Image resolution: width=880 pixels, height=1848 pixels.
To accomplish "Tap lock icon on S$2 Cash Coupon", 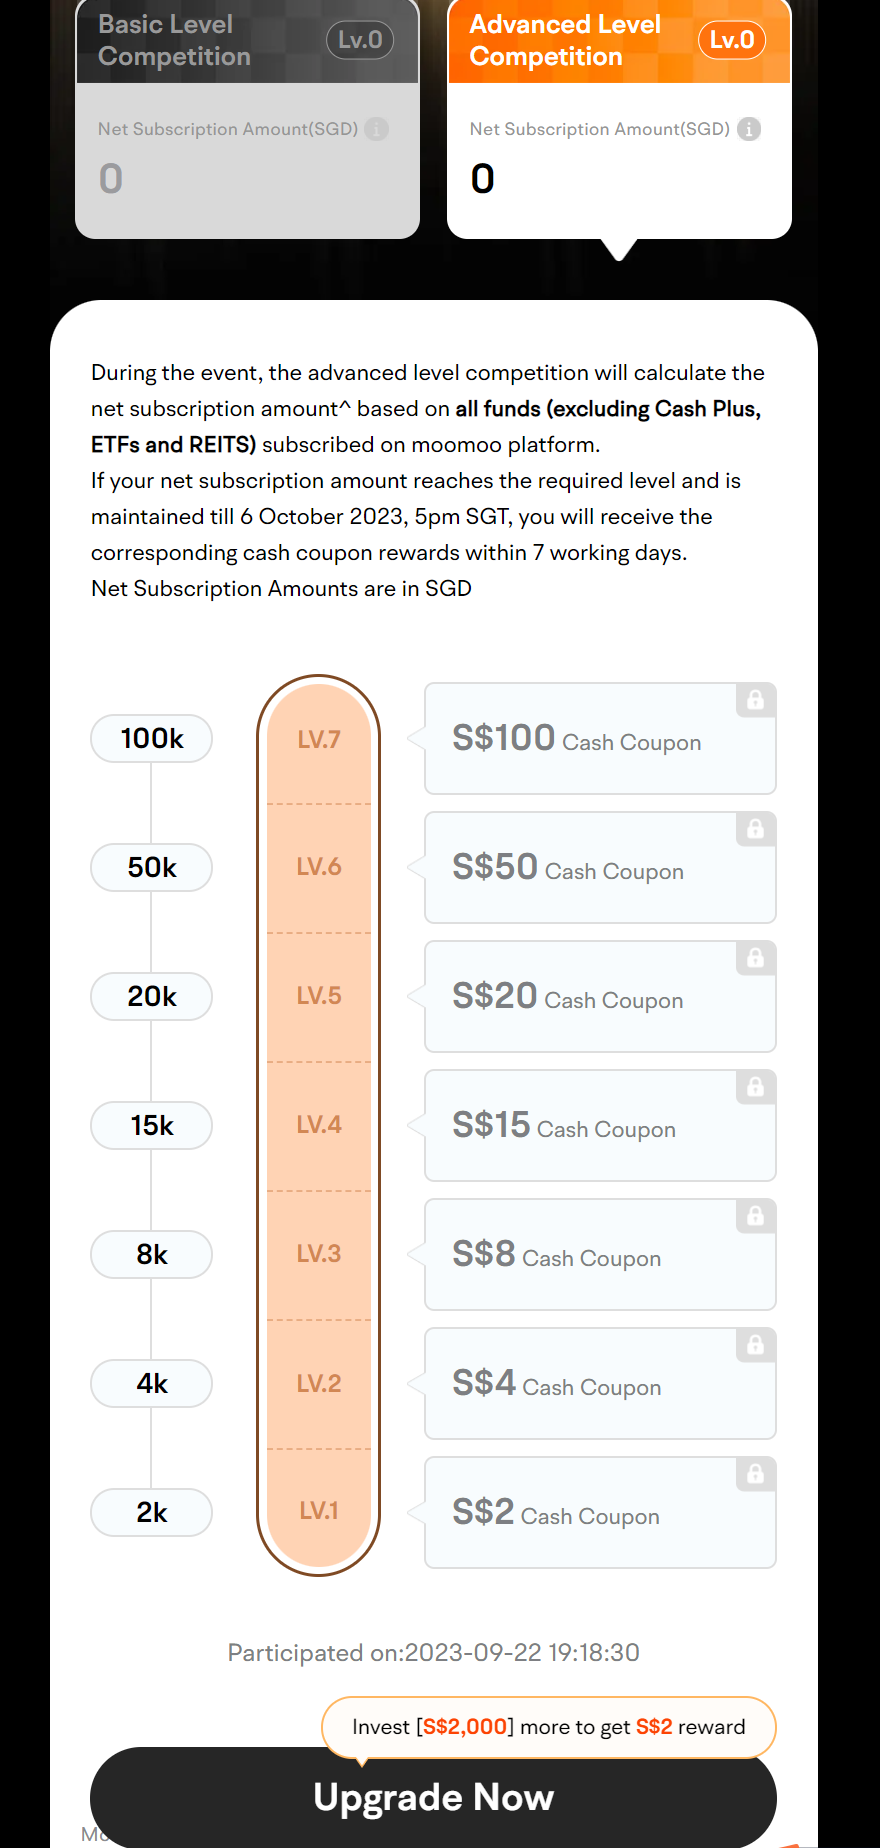I will tap(756, 1474).
